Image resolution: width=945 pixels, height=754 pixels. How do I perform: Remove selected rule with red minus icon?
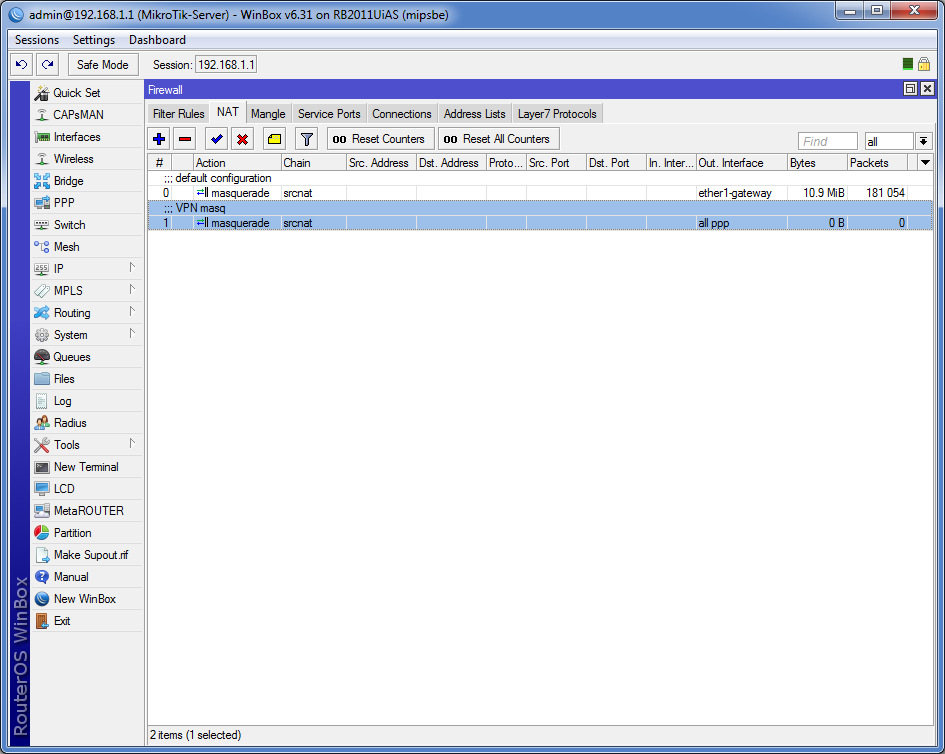(x=185, y=139)
